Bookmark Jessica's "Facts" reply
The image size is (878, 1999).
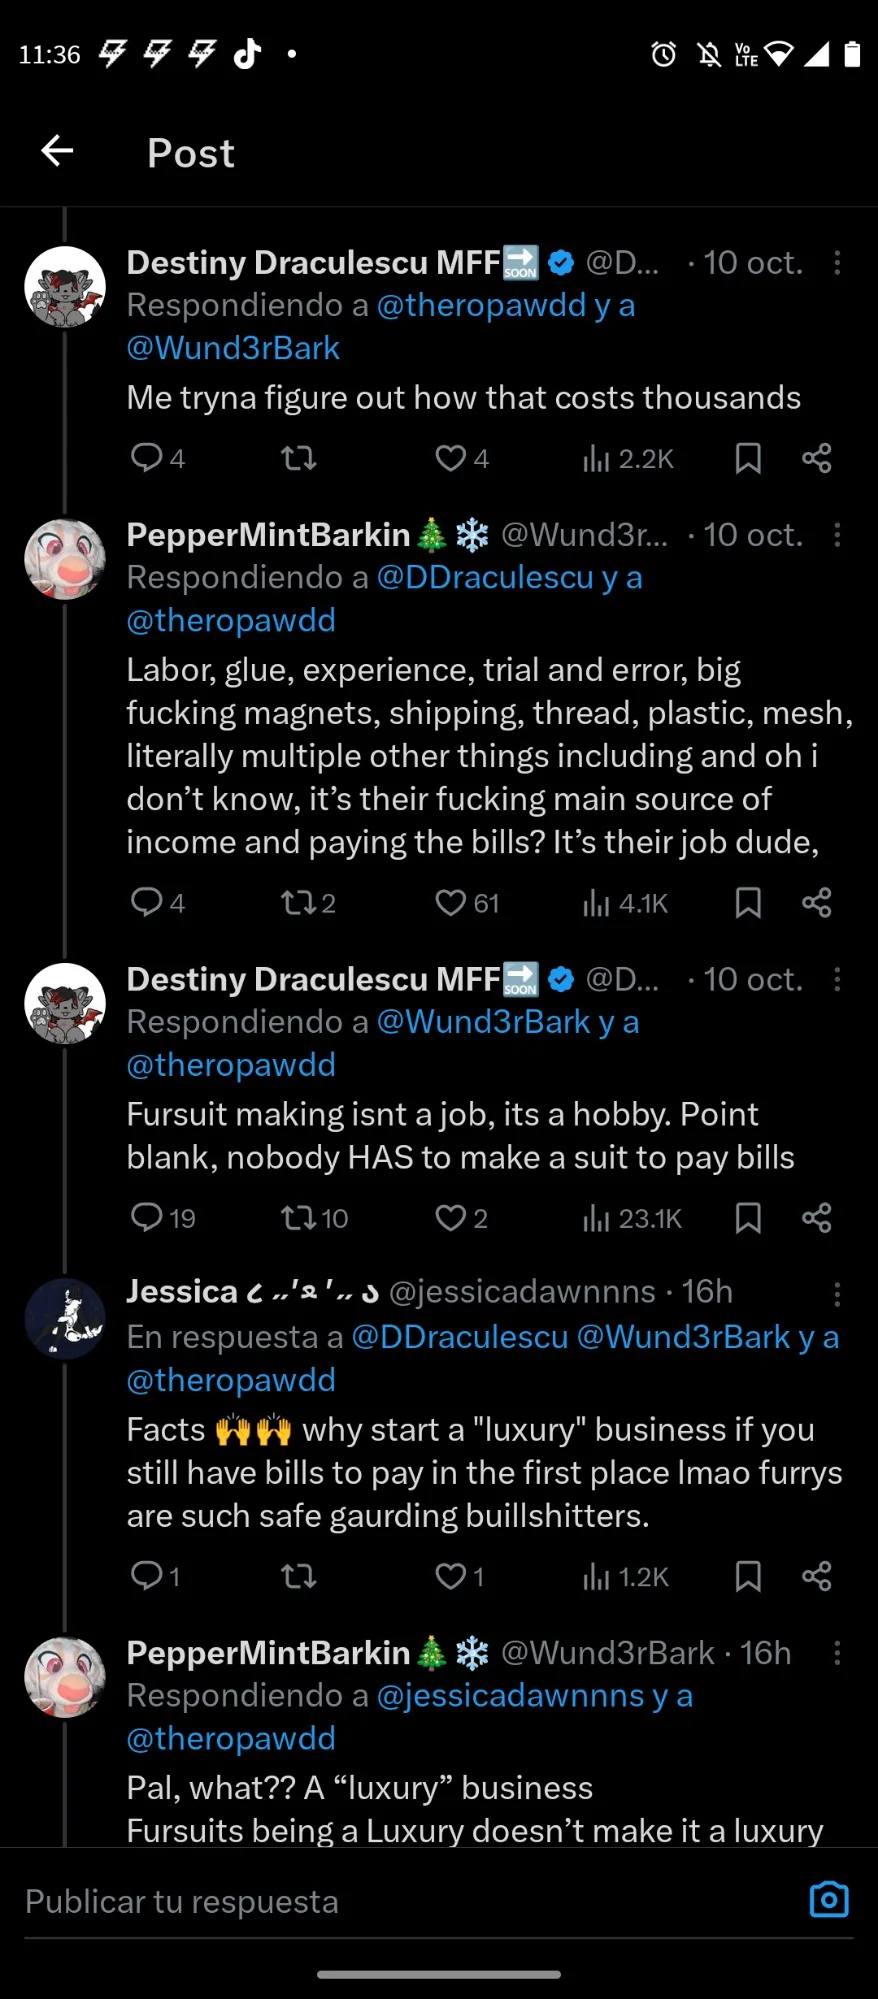pyautogui.click(x=748, y=1577)
